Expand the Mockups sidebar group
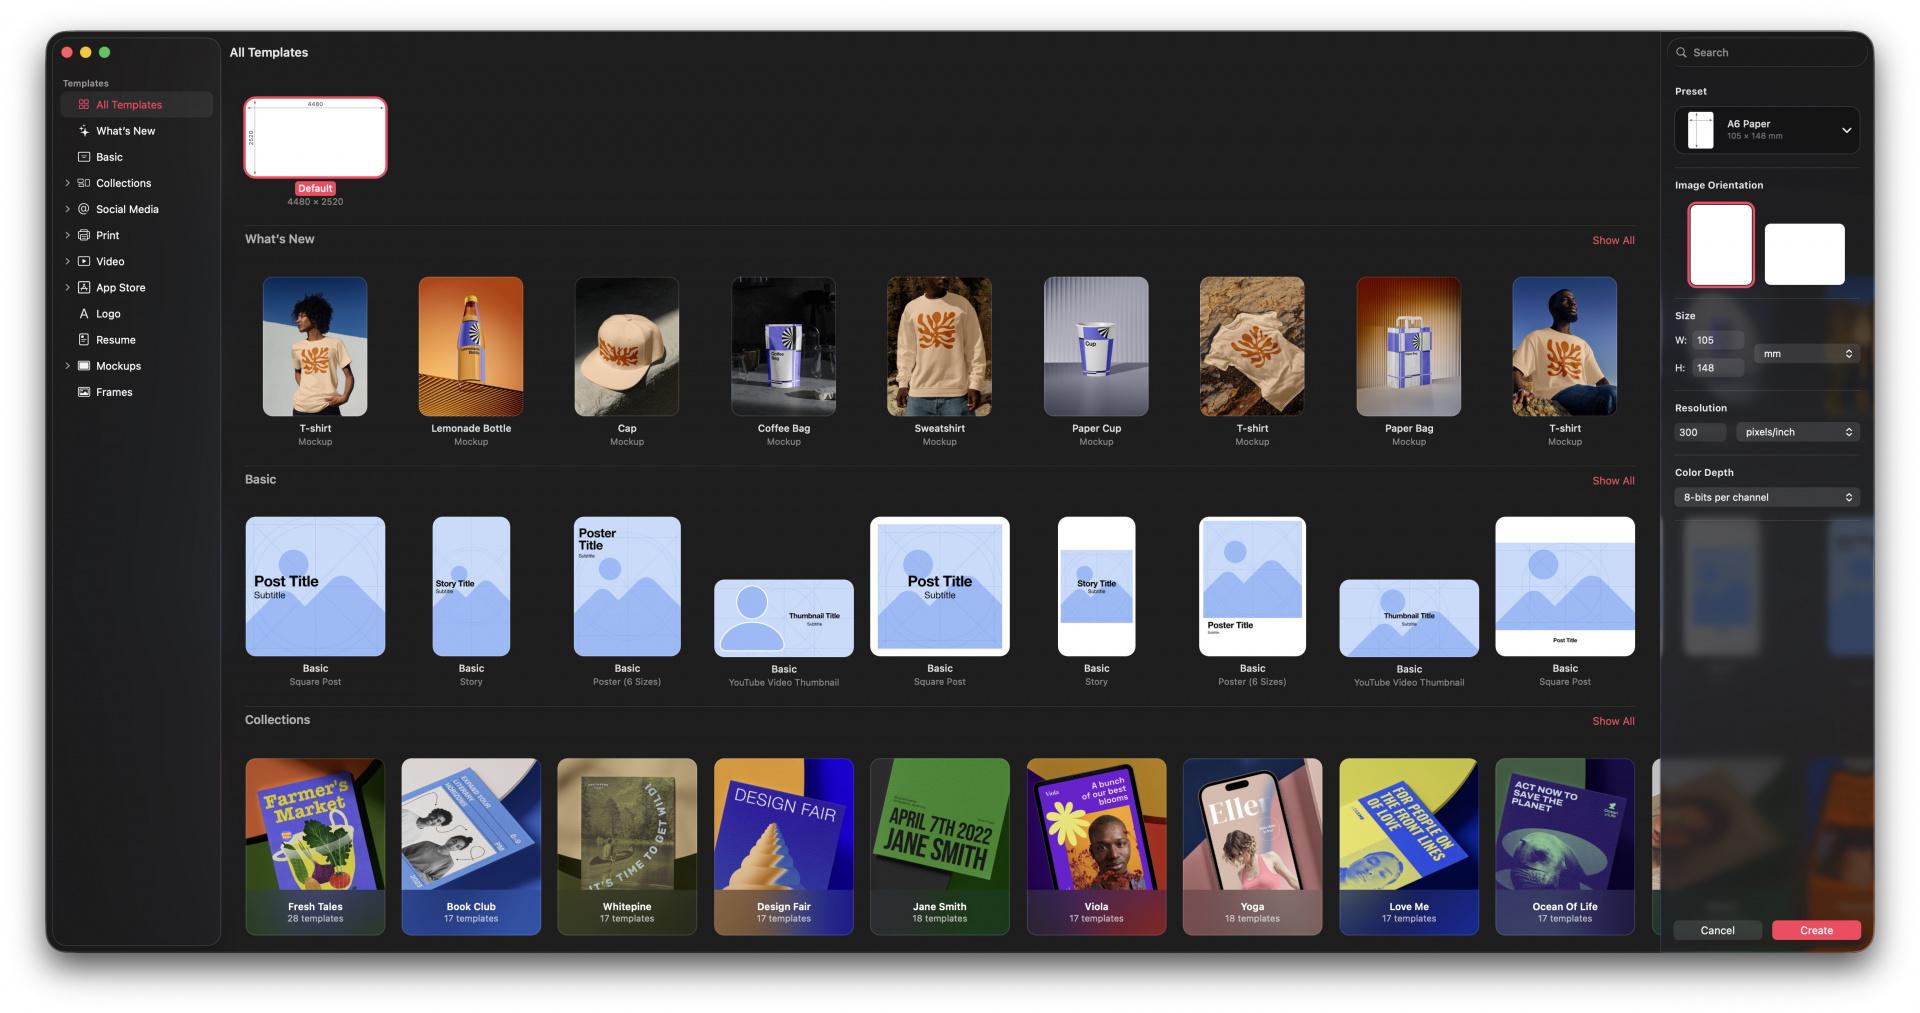 click(67, 366)
